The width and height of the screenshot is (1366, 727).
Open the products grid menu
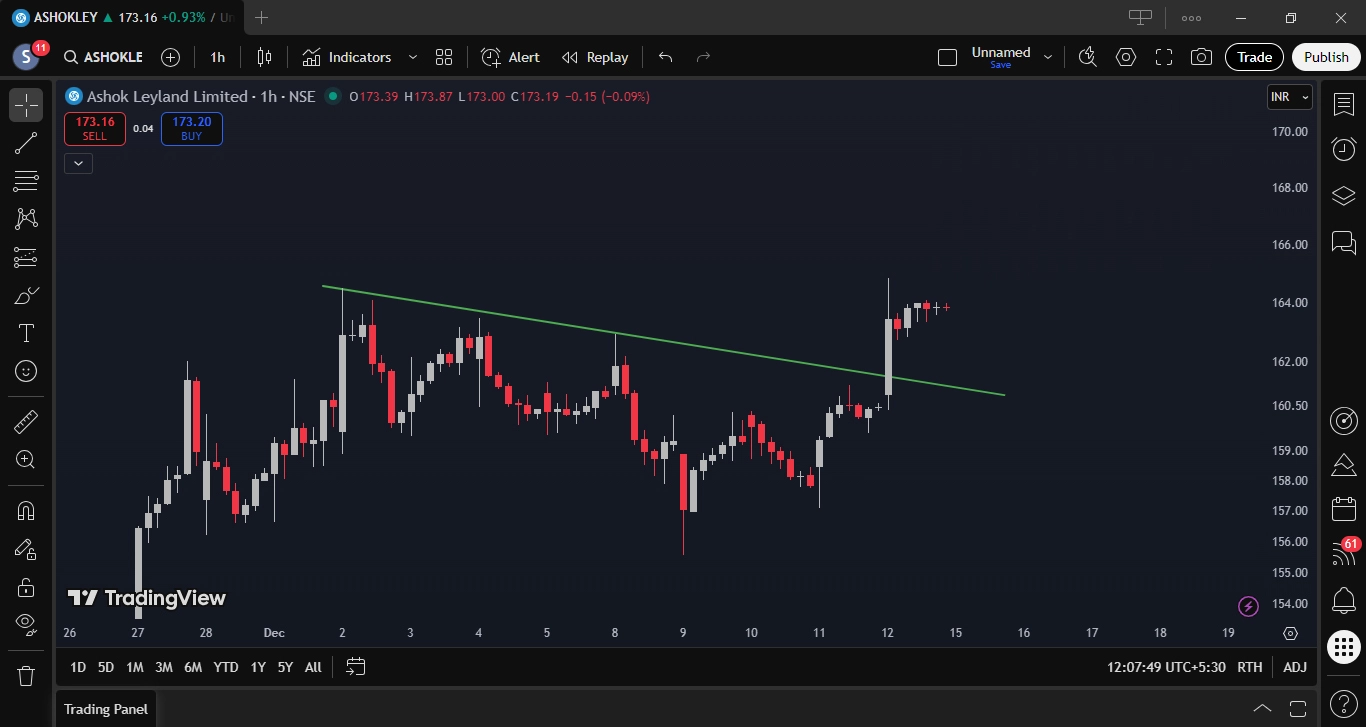point(1344,647)
